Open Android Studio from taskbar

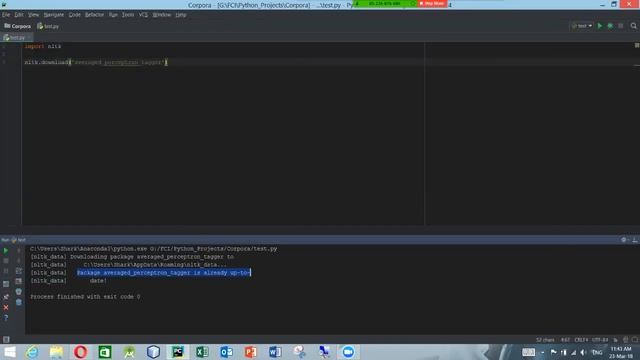(129, 352)
